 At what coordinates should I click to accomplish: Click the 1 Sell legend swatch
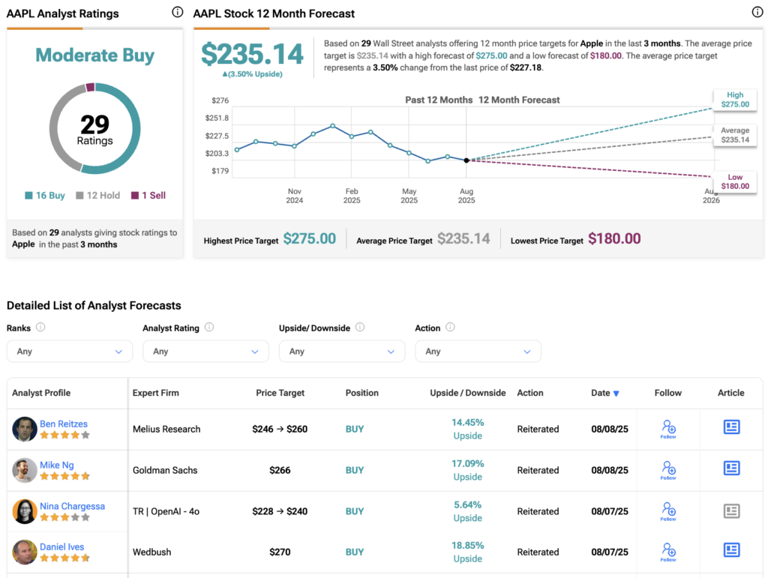click(135, 195)
